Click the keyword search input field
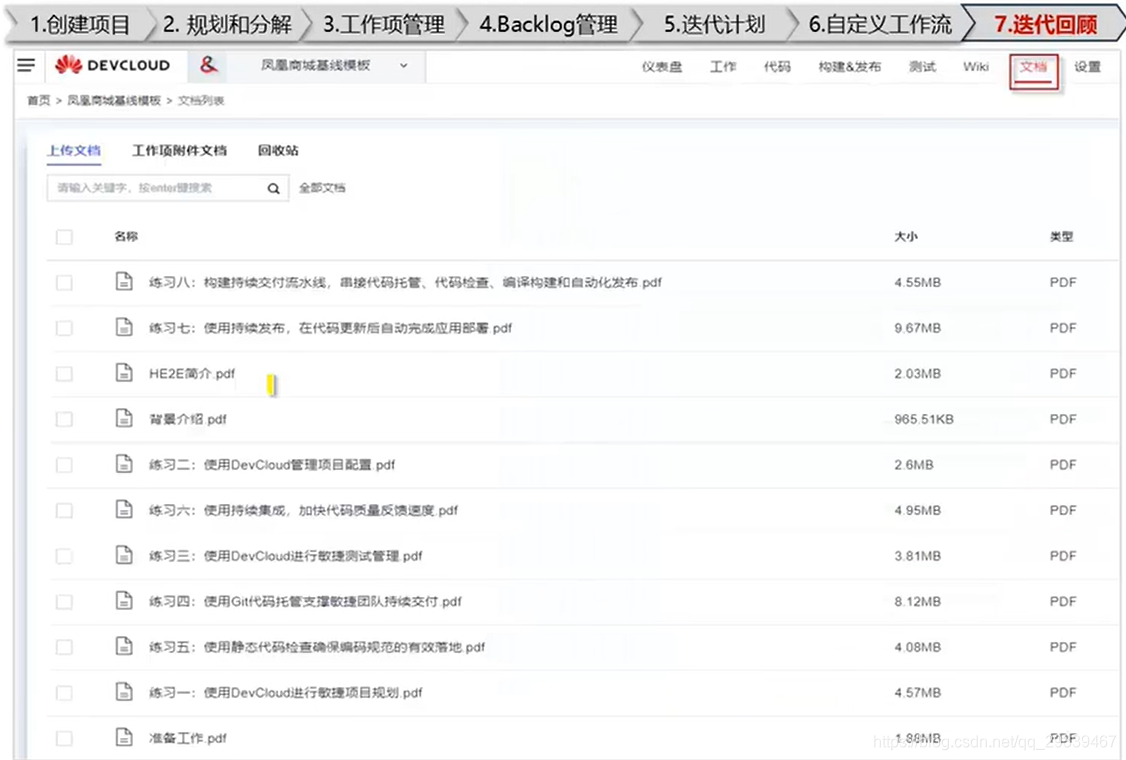Image resolution: width=1126 pixels, height=760 pixels. tap(155, 187)
